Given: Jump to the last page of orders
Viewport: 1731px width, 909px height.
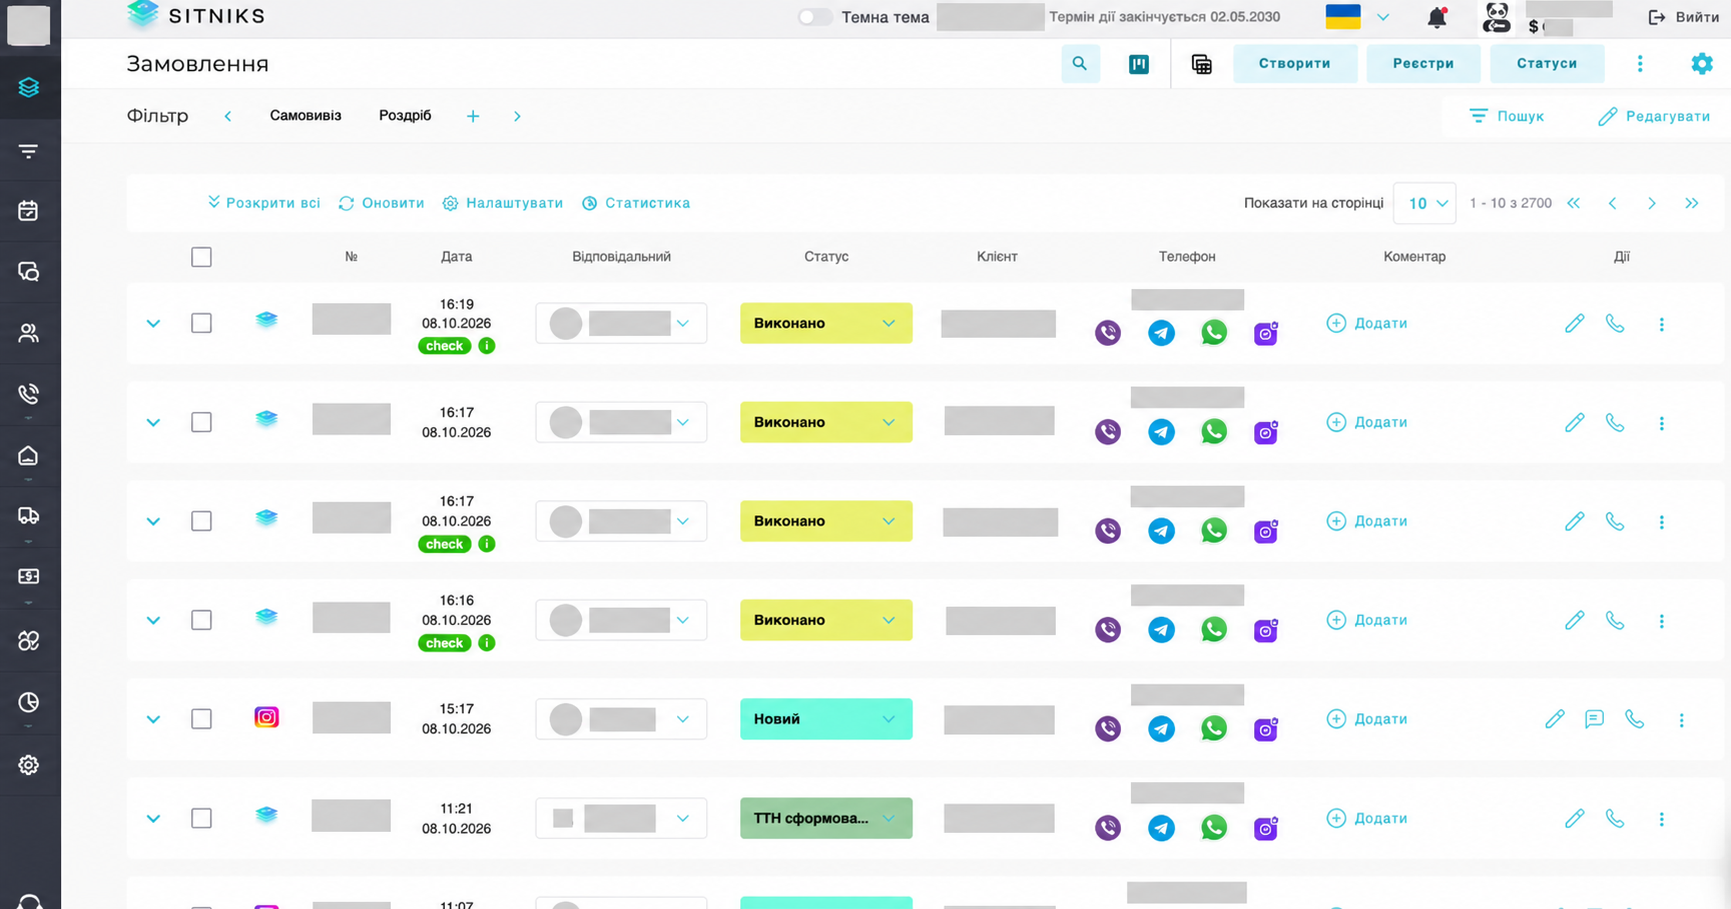Looking at the screenshot, I should tap(1692, 203).
